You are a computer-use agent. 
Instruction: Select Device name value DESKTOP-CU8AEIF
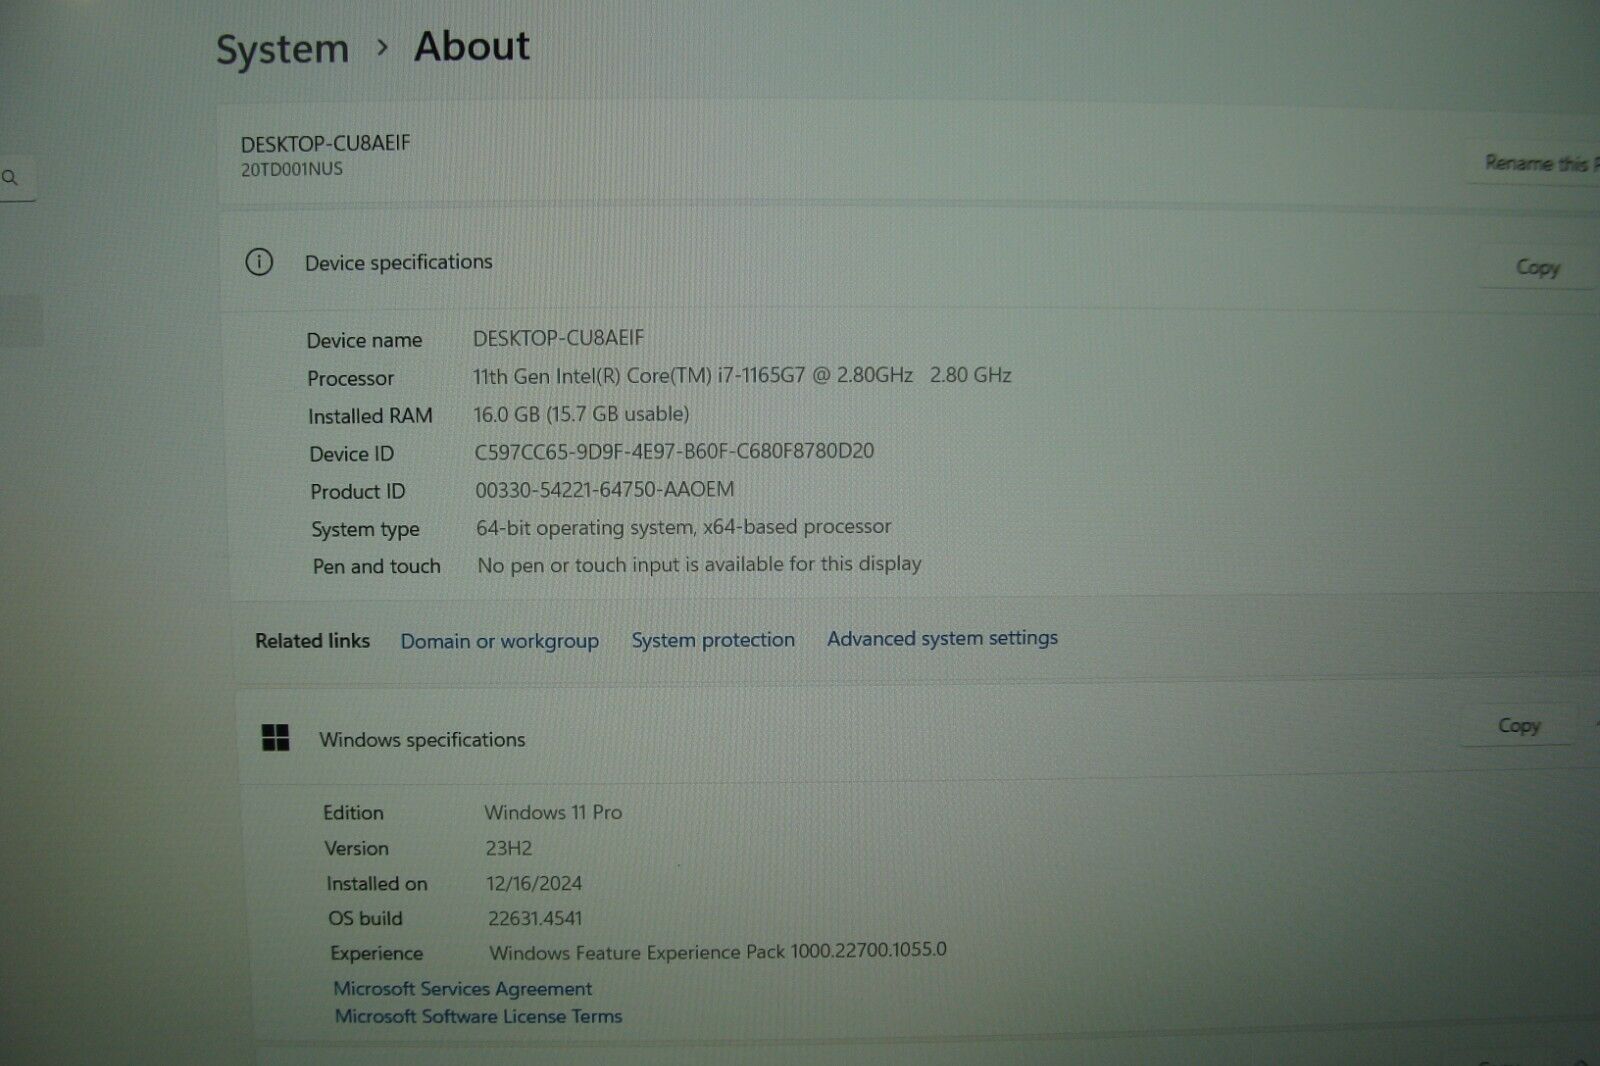(559, 338)
